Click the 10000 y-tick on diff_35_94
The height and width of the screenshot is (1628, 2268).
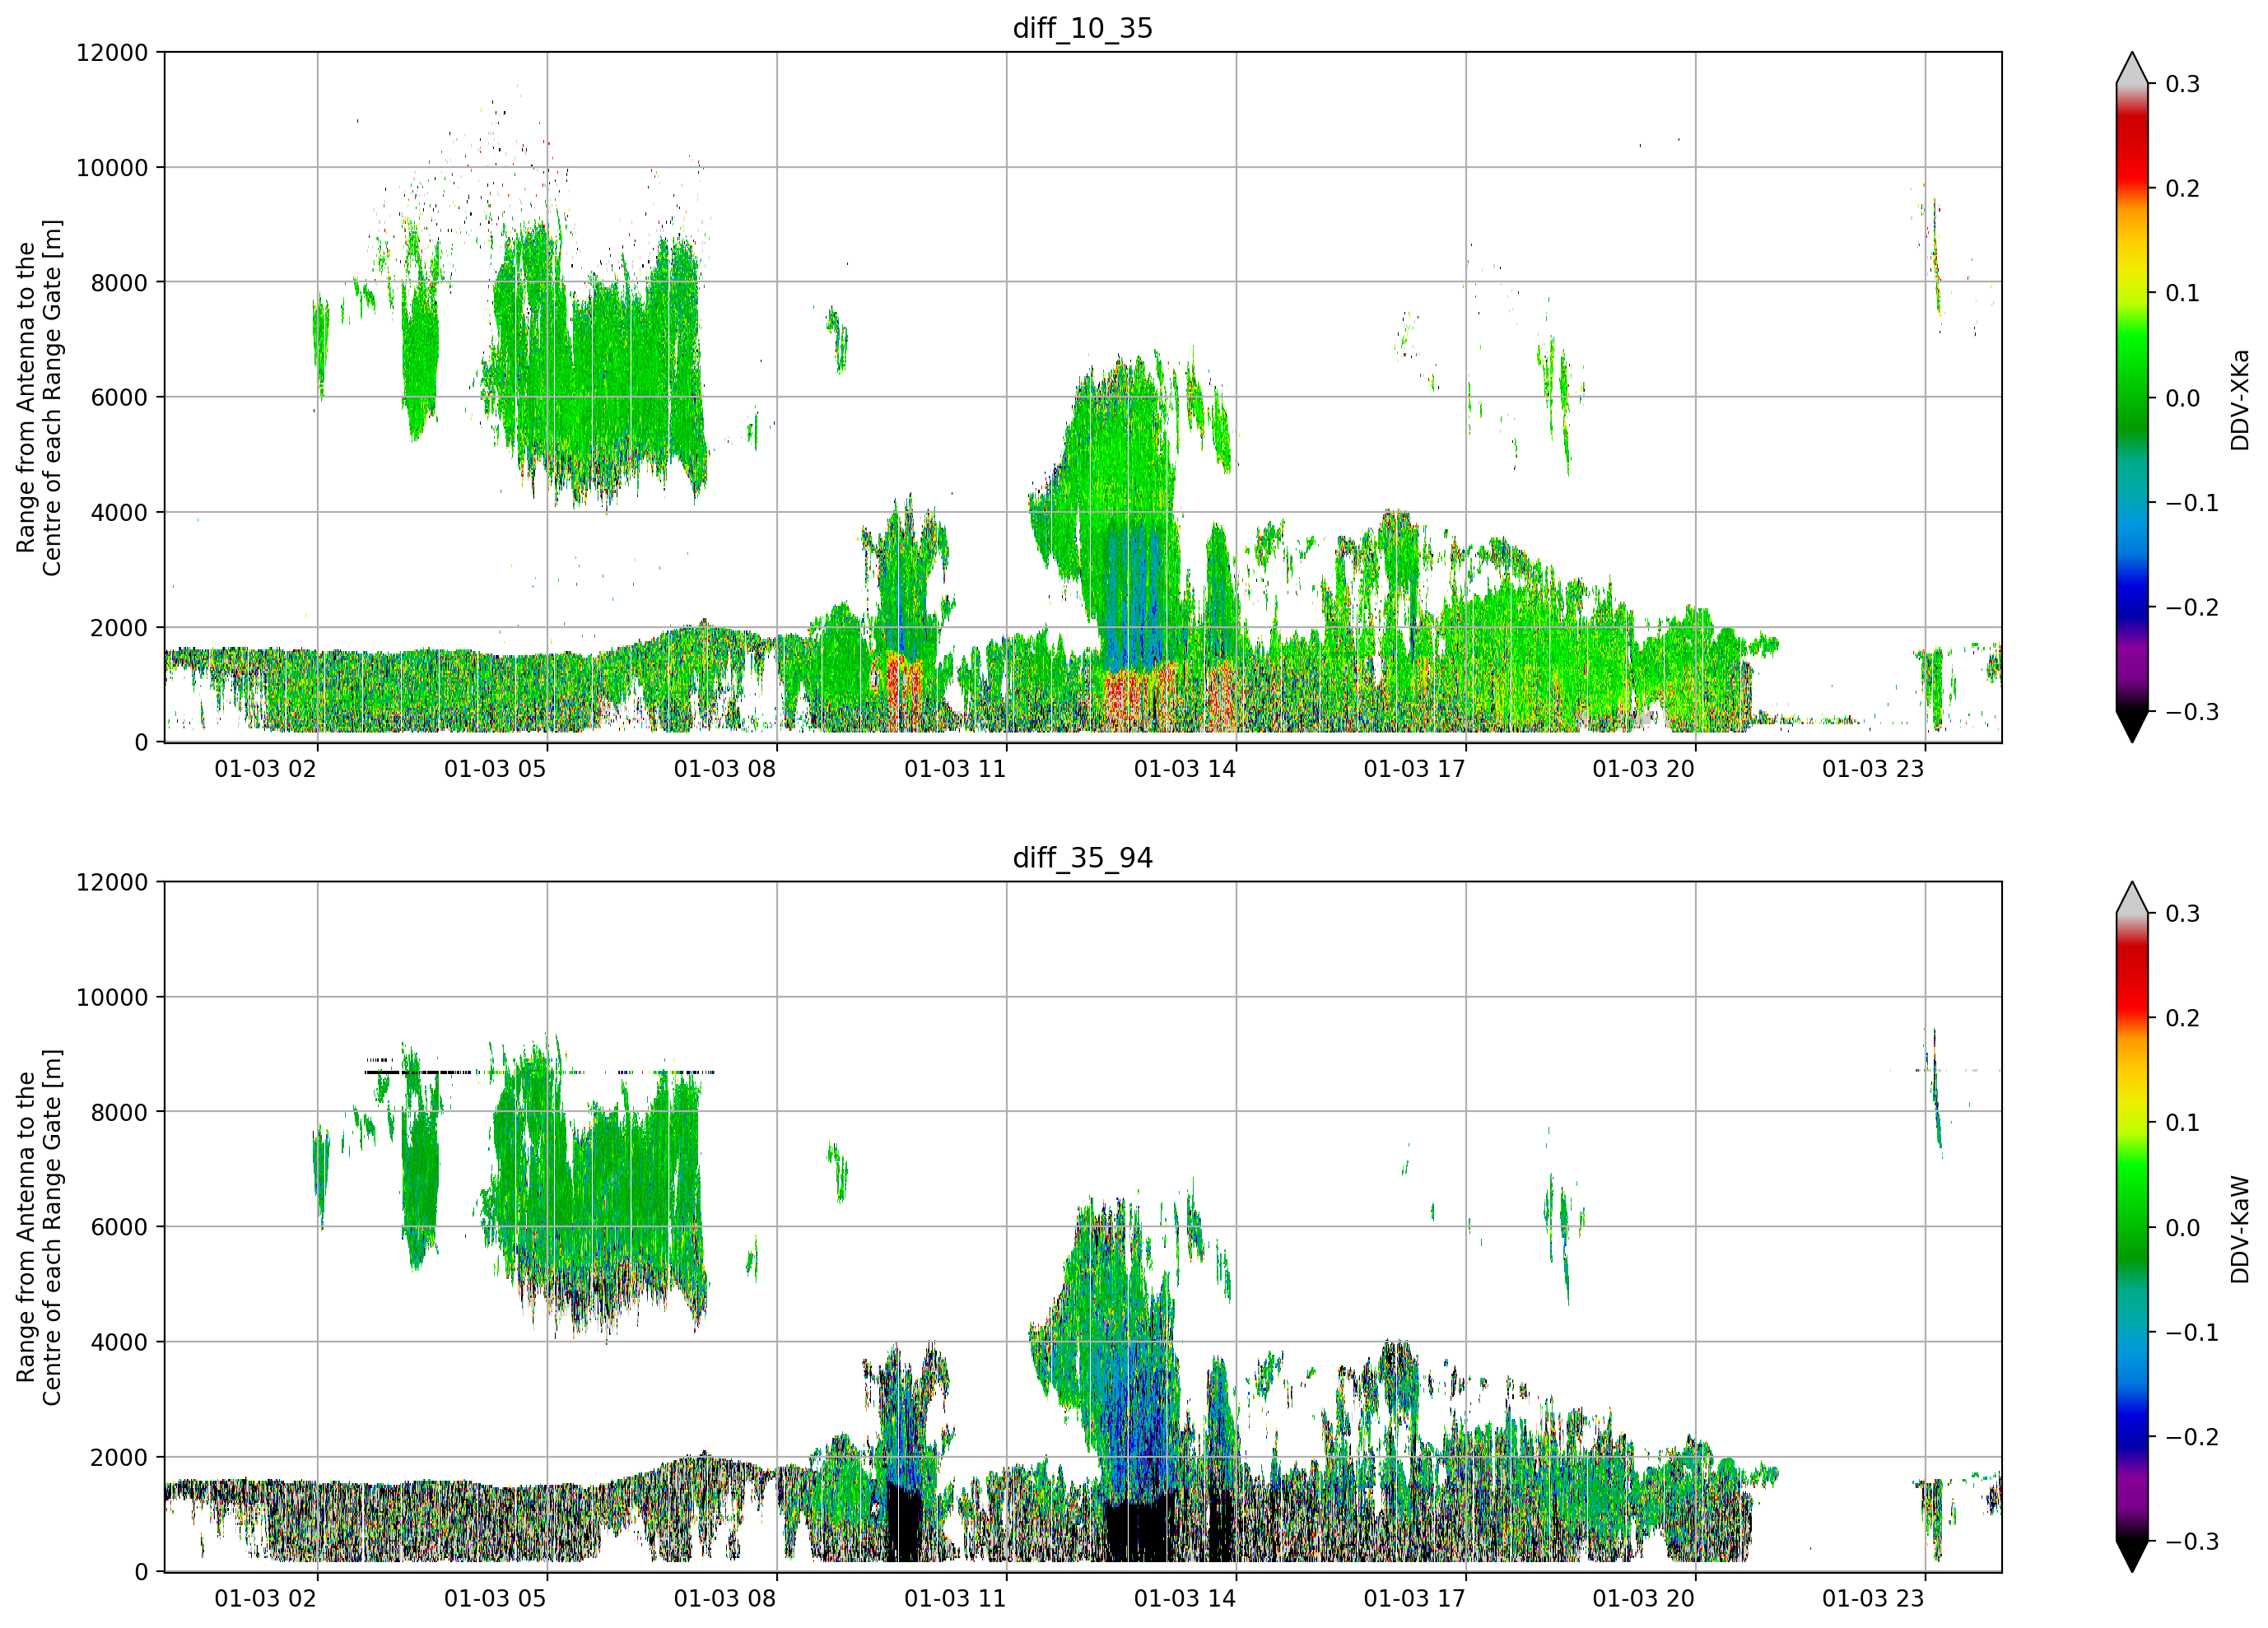tap(112, 997)
